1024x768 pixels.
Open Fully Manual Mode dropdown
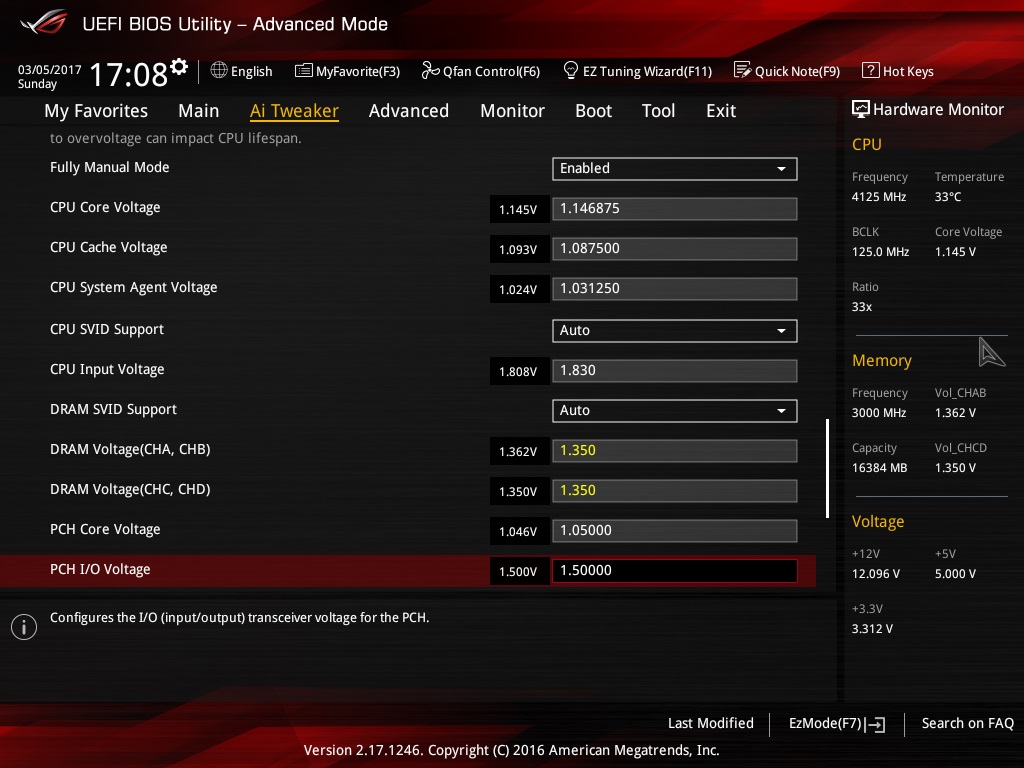coord(675,168)
